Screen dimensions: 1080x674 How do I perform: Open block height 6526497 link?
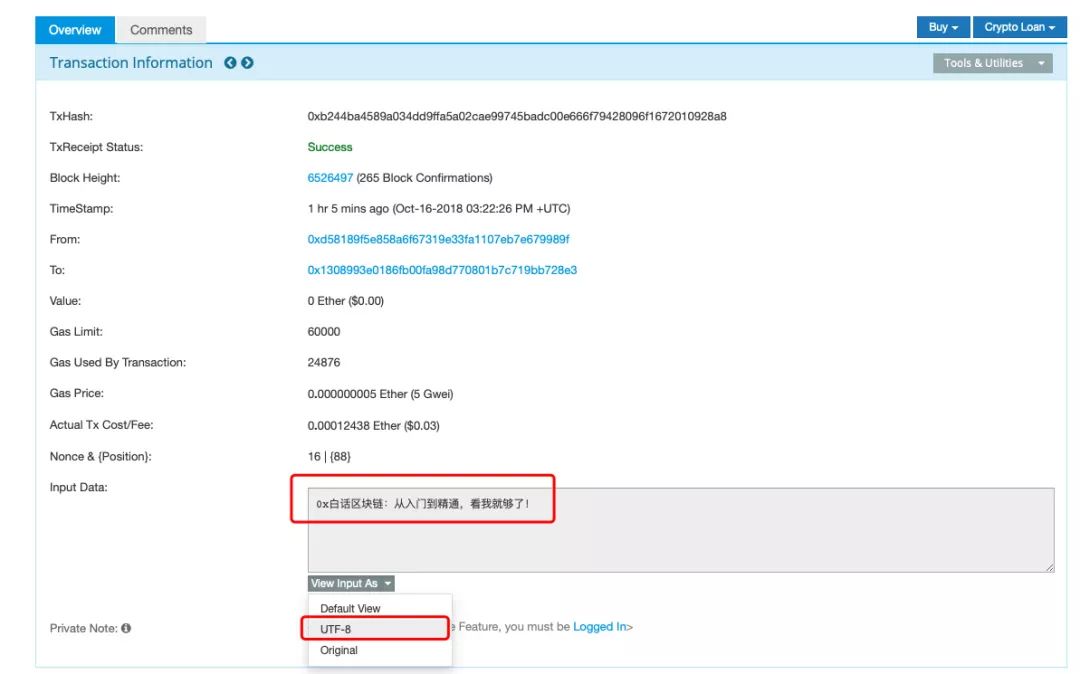[330, 178]
